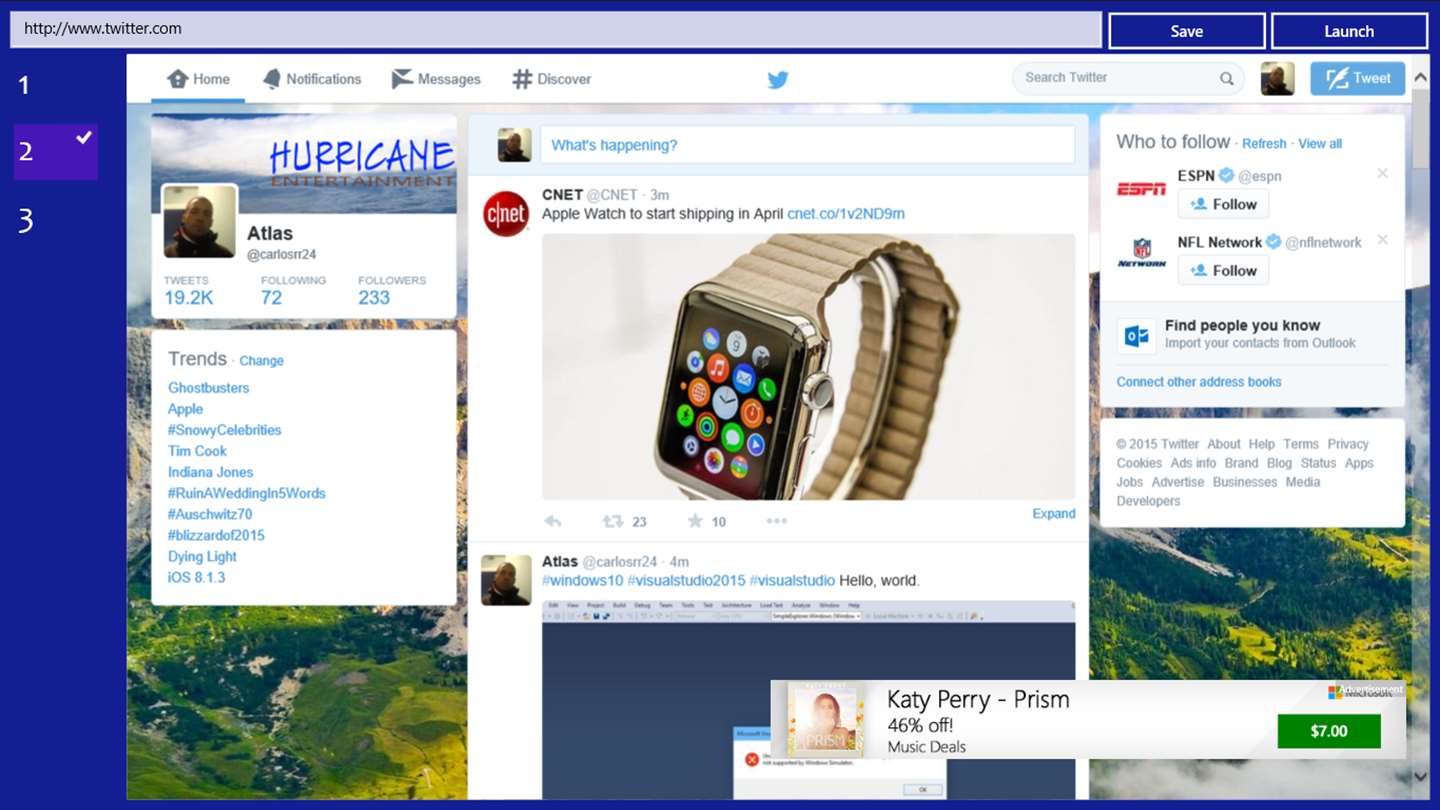Open the #blizzardof2015 trend
Image resolution: width=1440 pixels, height=810 pixels.
coord(216,535)
